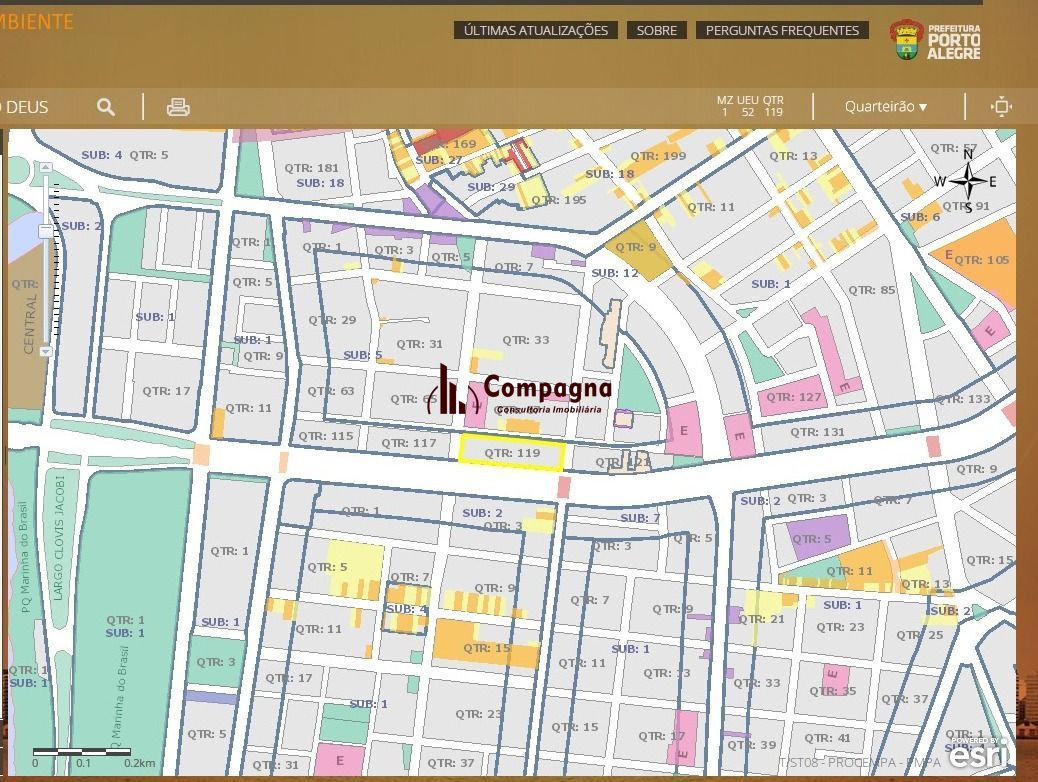Viewport: 1038px width, 782px height.
Task: Select pink block QTR: 127
Action: point(793,397)
